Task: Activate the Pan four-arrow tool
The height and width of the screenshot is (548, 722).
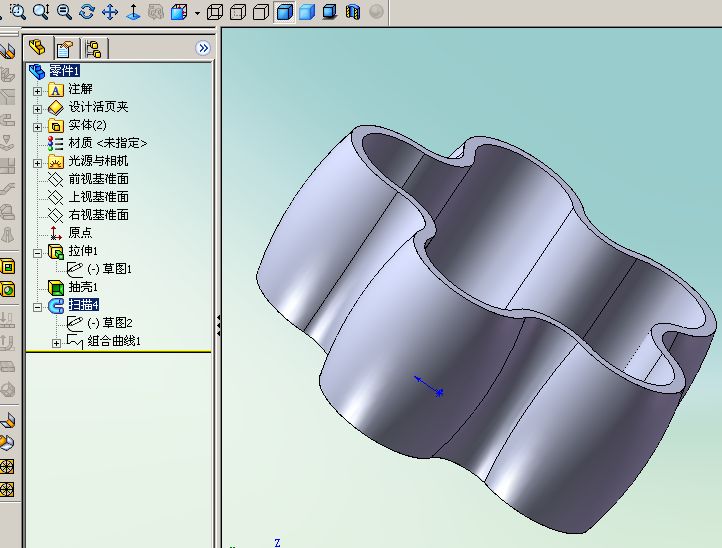Action: coord(110,12)
